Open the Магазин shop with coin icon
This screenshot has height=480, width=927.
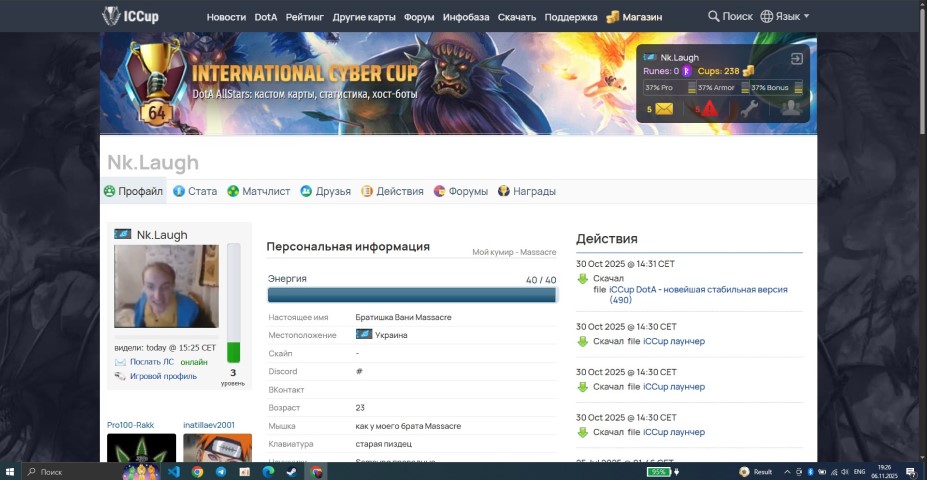point(634,17)
